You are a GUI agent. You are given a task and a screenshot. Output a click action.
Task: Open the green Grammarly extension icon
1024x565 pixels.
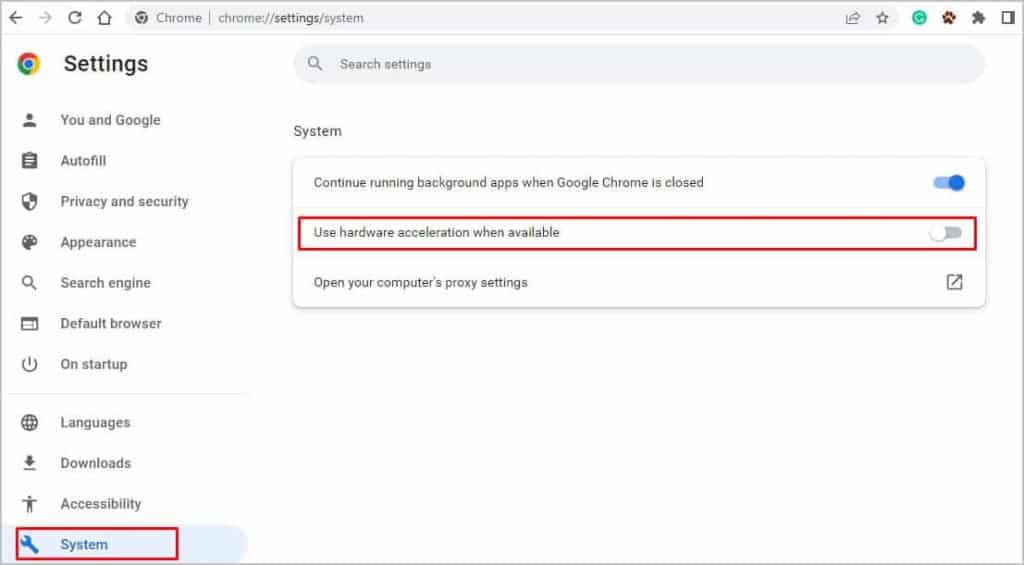pyautogui.click(x=920, y=18)
